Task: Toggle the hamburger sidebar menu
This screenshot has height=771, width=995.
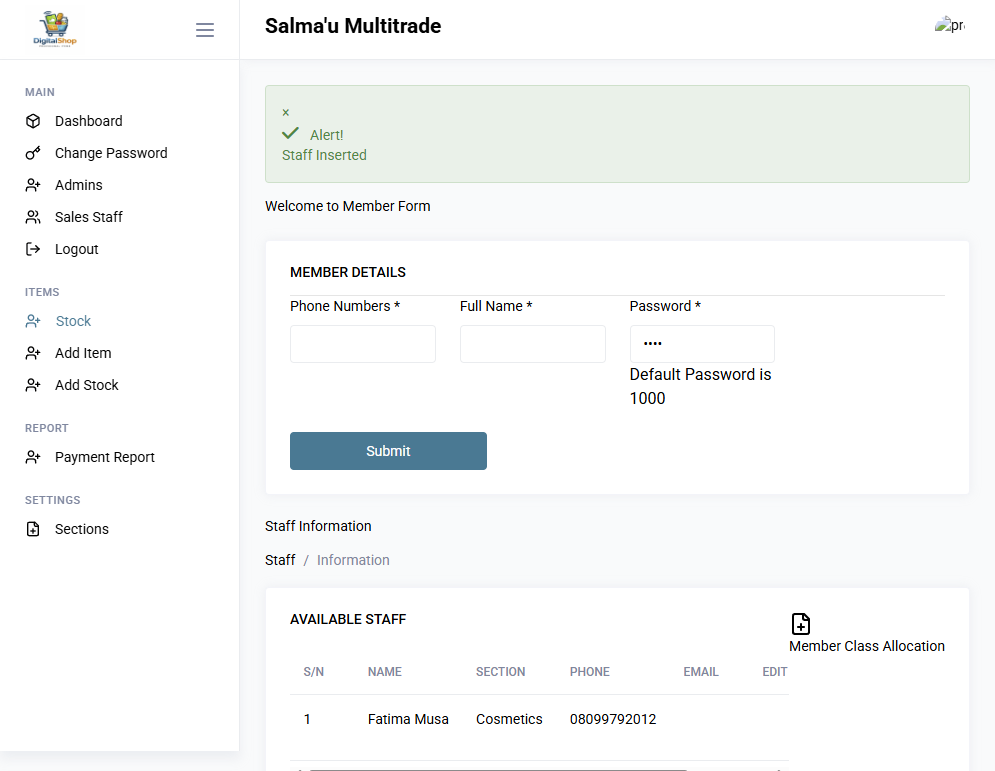Action: (204, 30)
